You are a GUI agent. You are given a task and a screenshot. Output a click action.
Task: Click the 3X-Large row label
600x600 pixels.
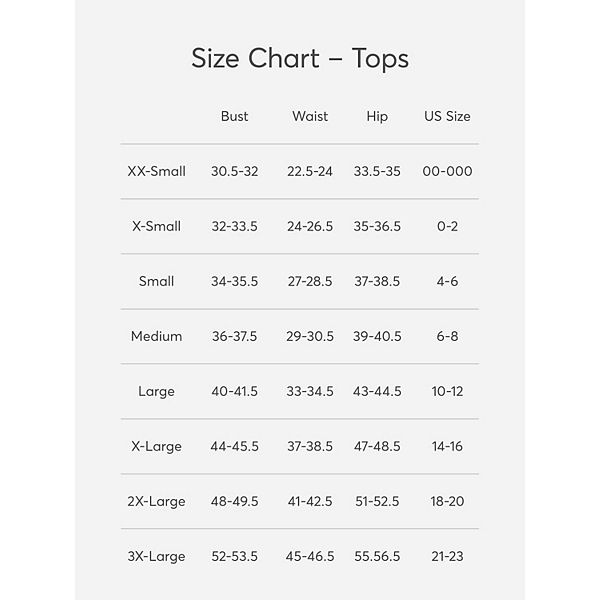click(157, 556)
